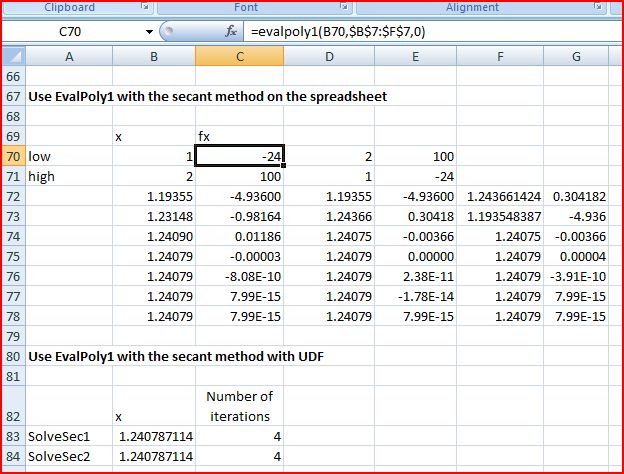Select row 84 header
Image resolution: width=624 pixels, height=474 pixels.
coord(14,456)
